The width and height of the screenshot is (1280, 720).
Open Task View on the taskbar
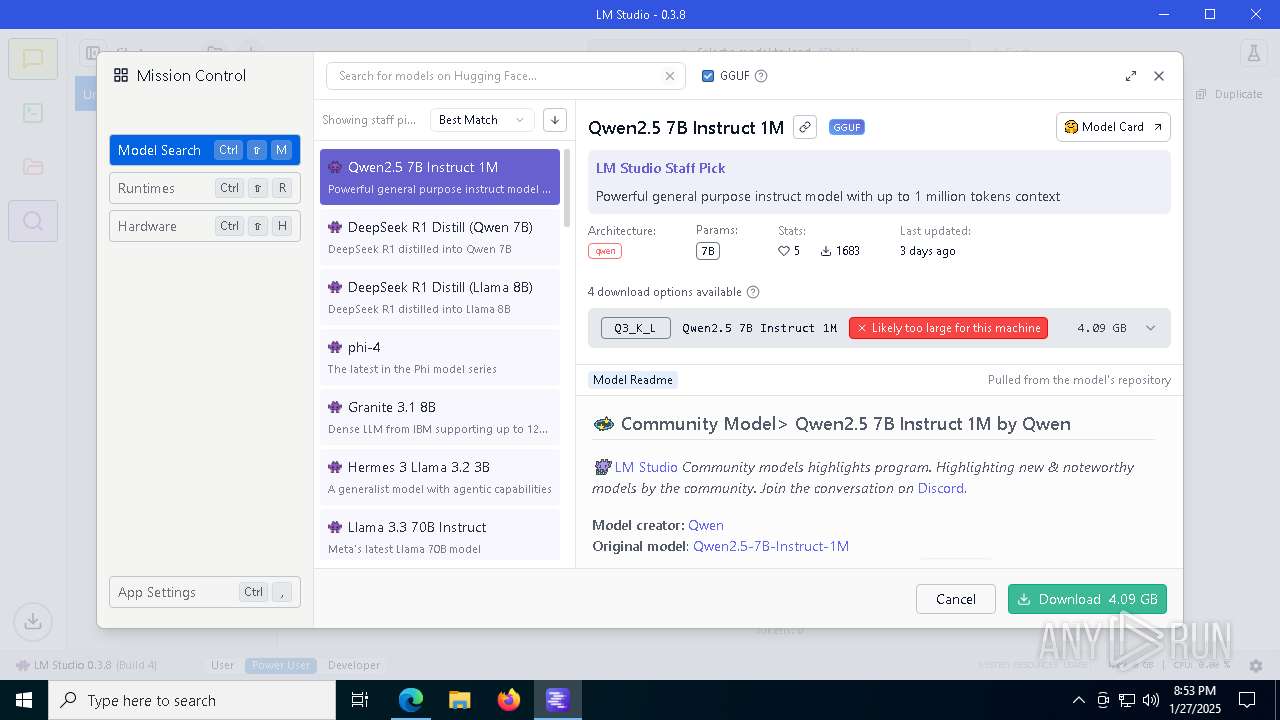point(360,700)
